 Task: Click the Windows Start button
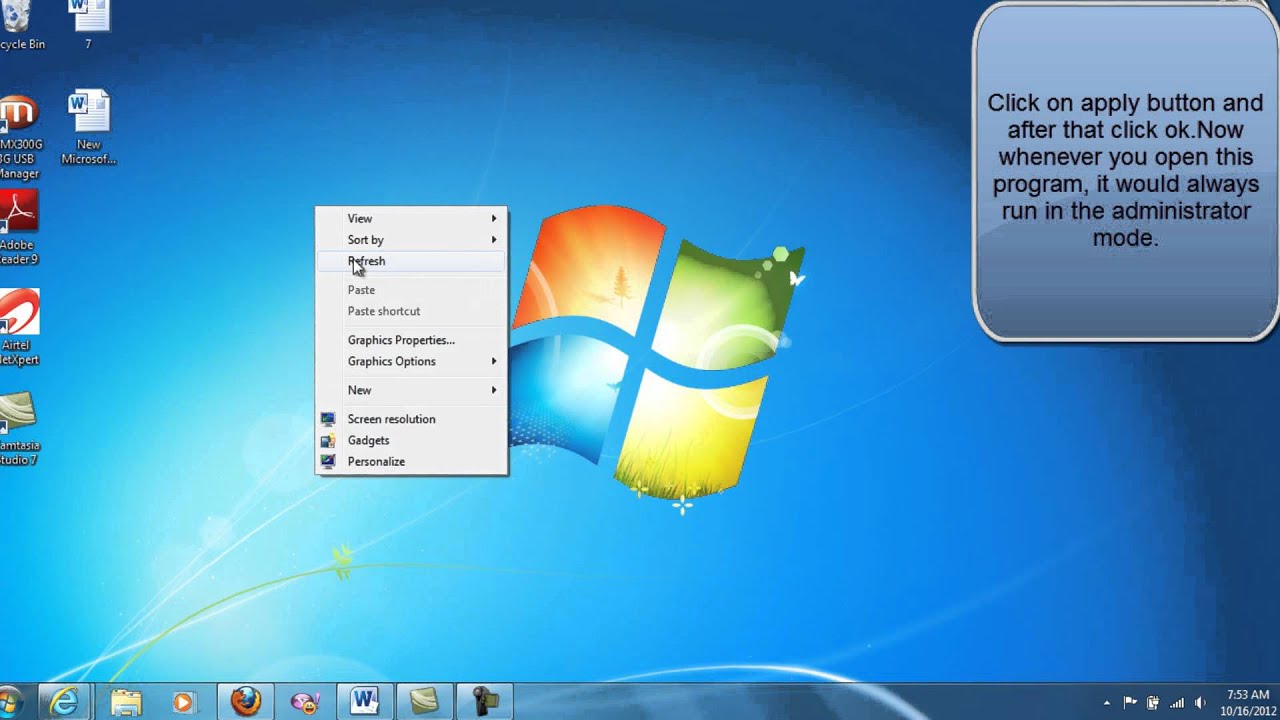(x=10, y=702)
